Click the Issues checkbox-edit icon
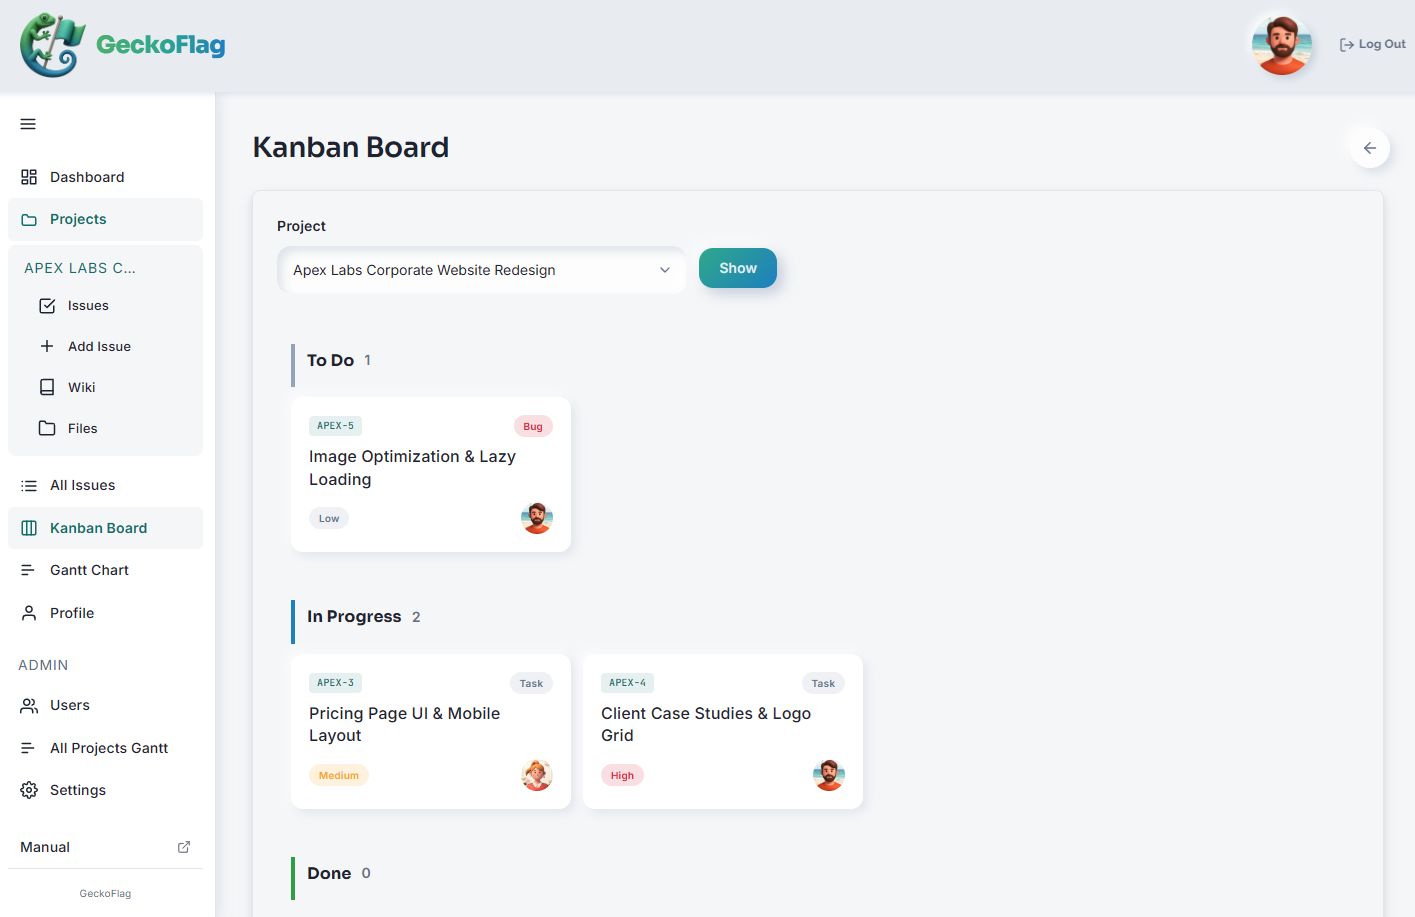1415x917 pixels. click(x=47, y=306)
